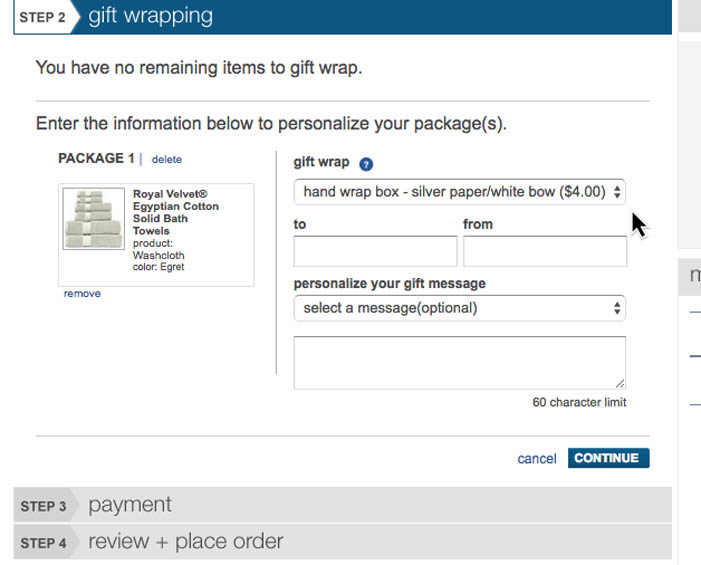Click the "to" recipient input field

[375, 251]
